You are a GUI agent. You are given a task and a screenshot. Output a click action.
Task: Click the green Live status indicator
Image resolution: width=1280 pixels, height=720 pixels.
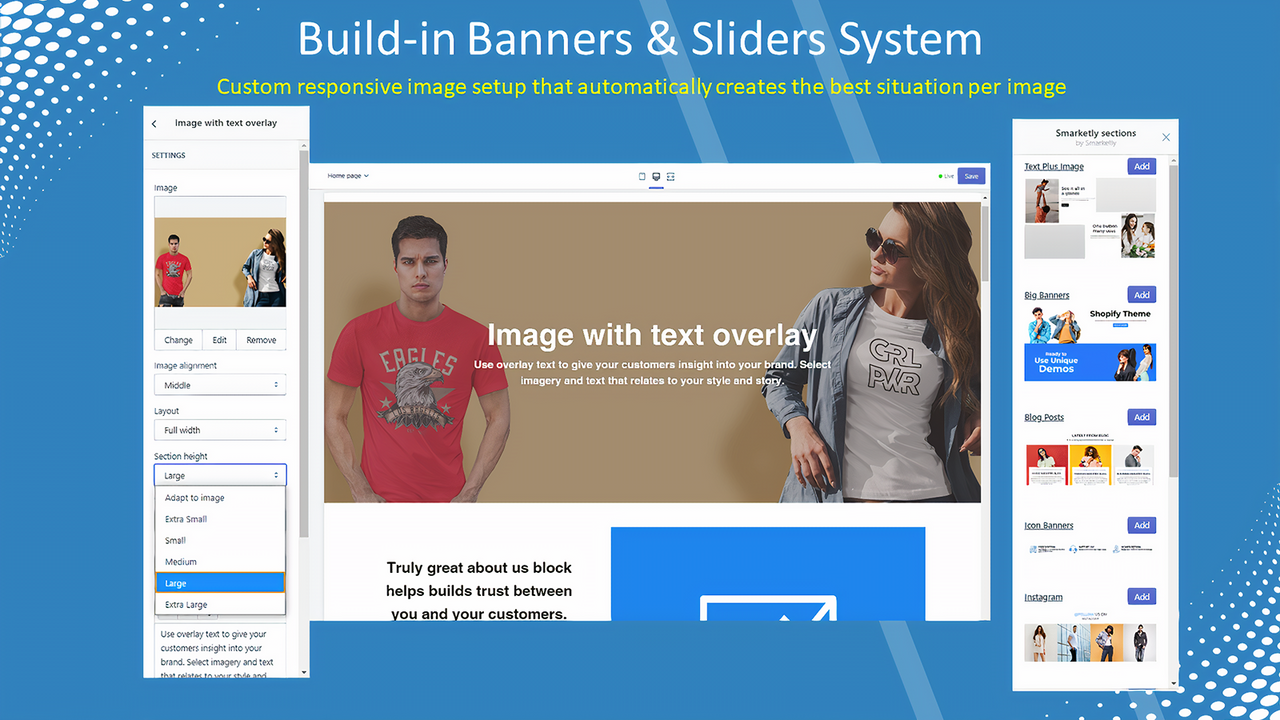[x=940, y=175]
